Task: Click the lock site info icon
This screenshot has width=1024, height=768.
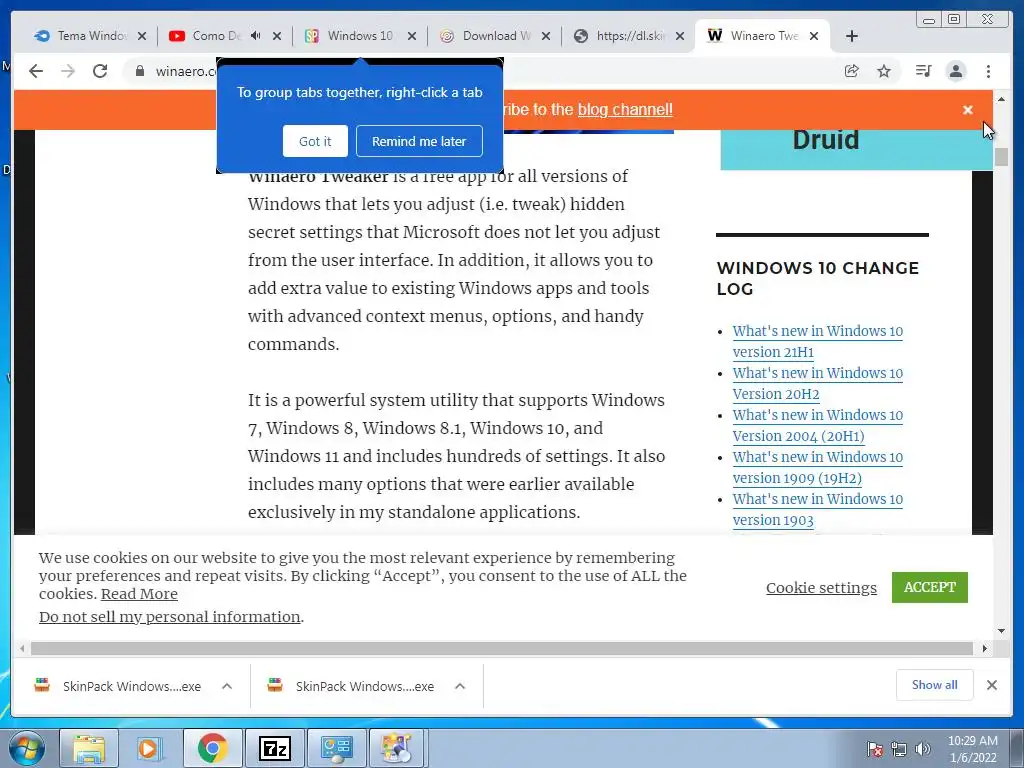Action: coord(140,71)
